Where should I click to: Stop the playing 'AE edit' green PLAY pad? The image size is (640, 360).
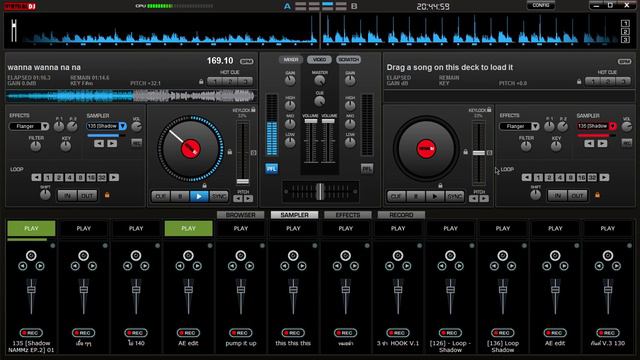pyautogui.click(x=189, y=229)
